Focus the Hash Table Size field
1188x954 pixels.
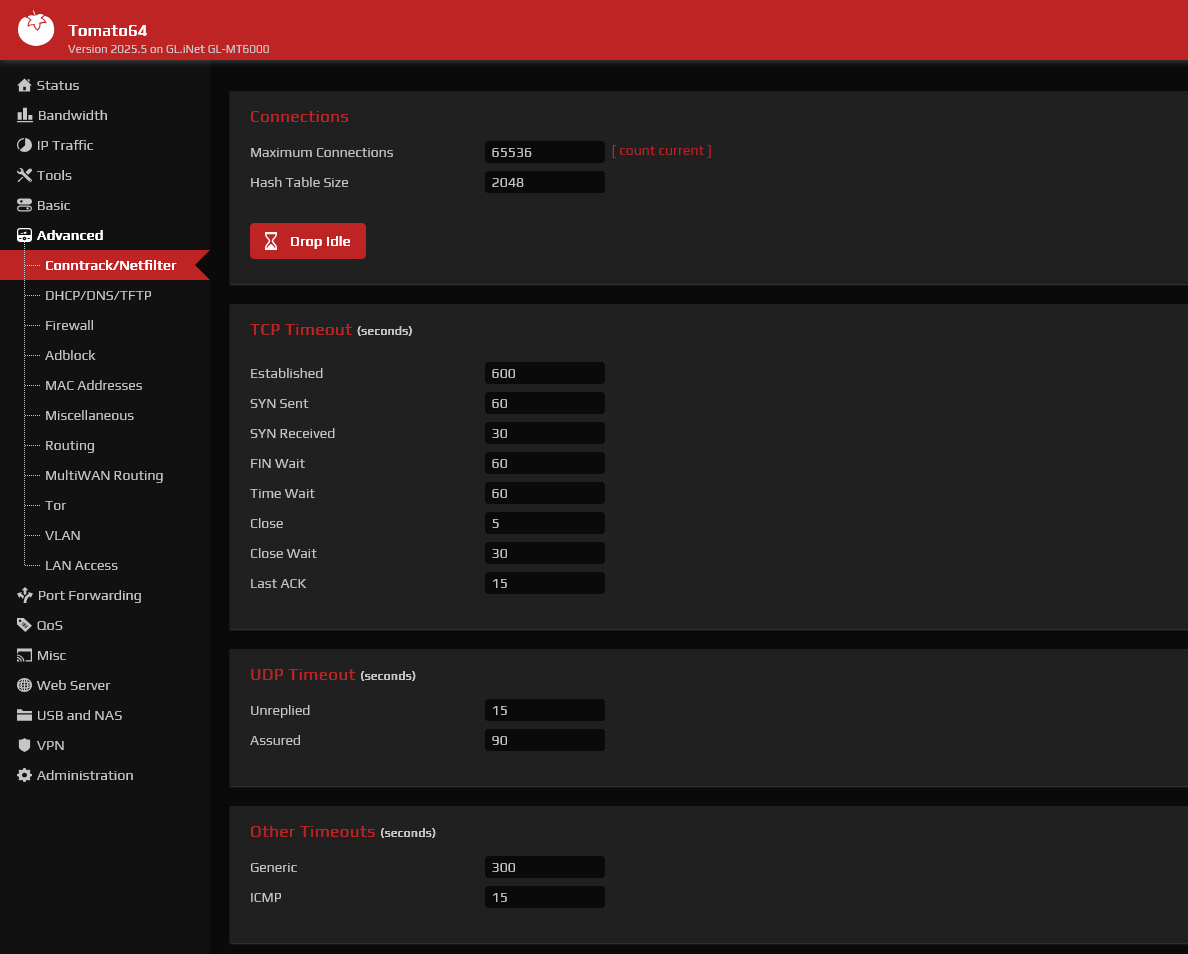(x=545, y=182)
